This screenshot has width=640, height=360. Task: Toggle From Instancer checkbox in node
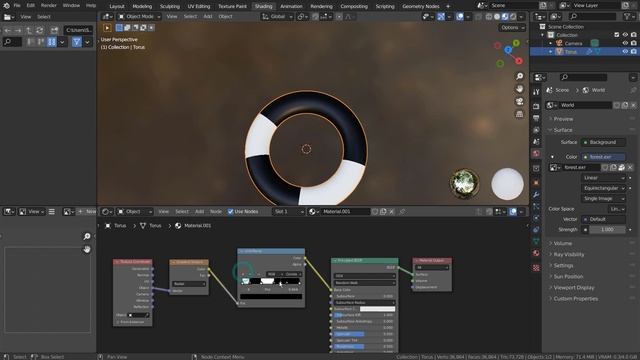click(x=118, y=322)
